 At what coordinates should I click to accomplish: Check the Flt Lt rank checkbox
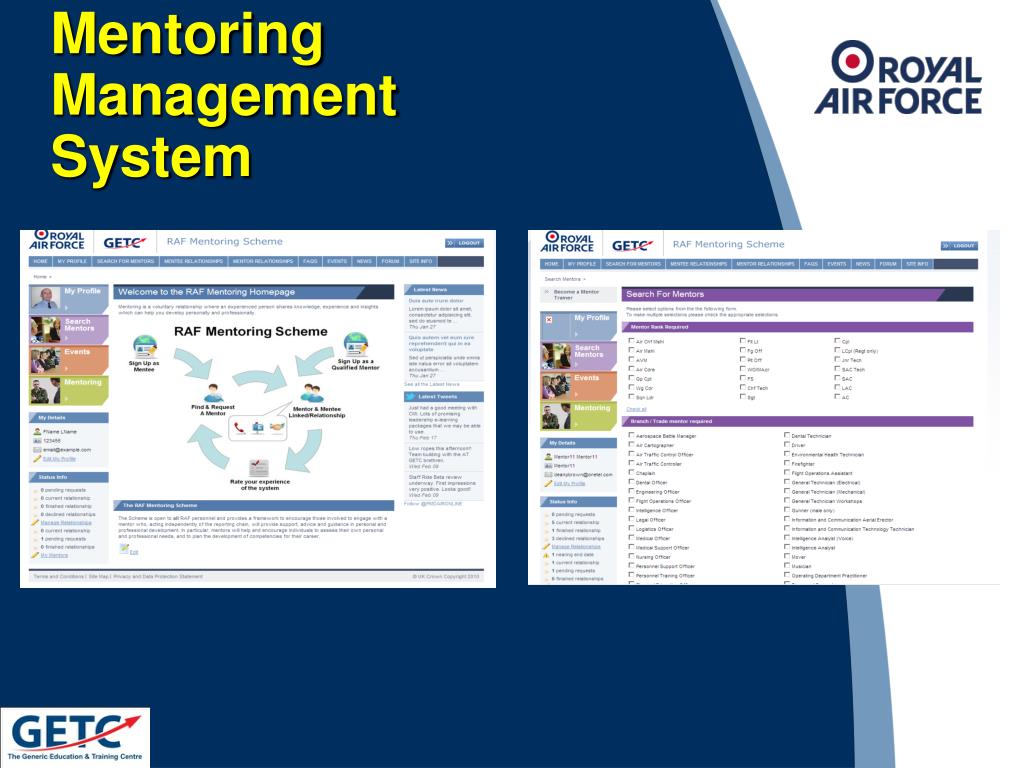(x=743, y=340)
